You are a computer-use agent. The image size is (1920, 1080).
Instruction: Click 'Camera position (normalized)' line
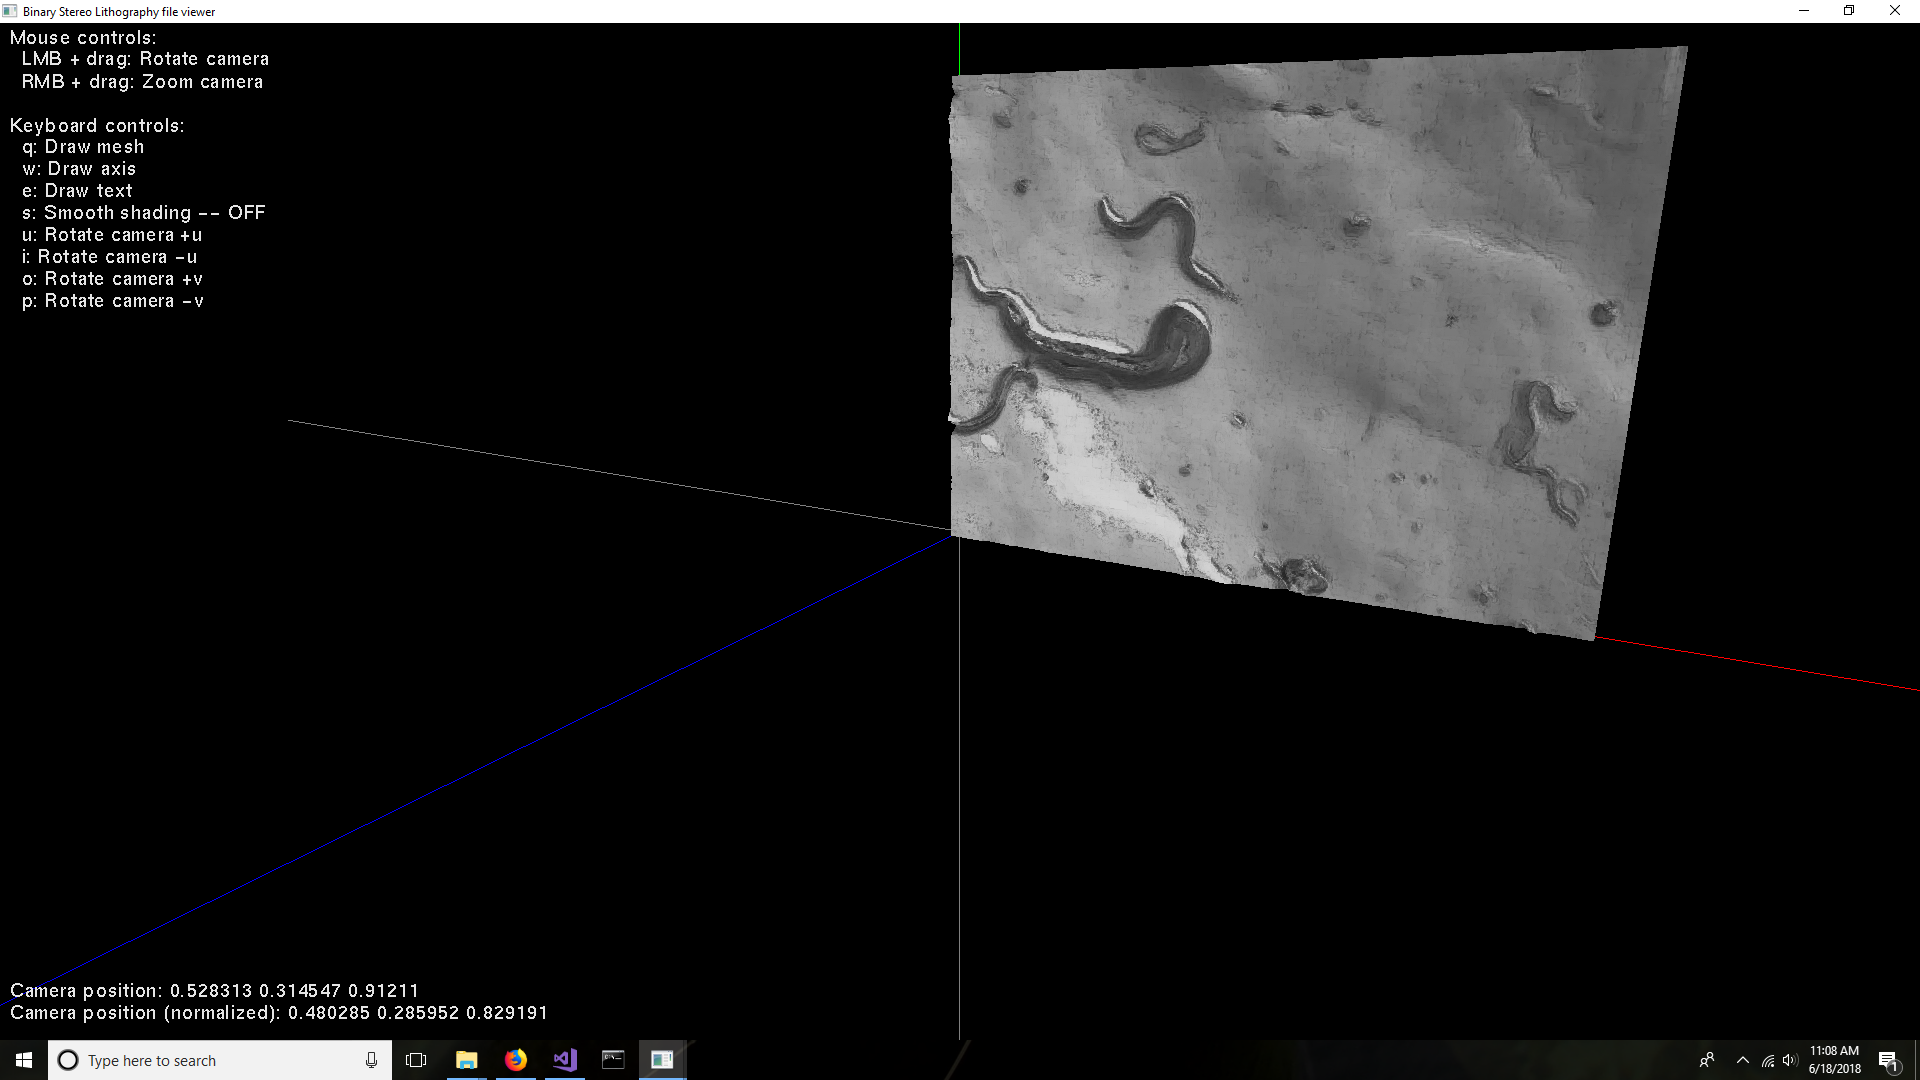pos(279,1013)
